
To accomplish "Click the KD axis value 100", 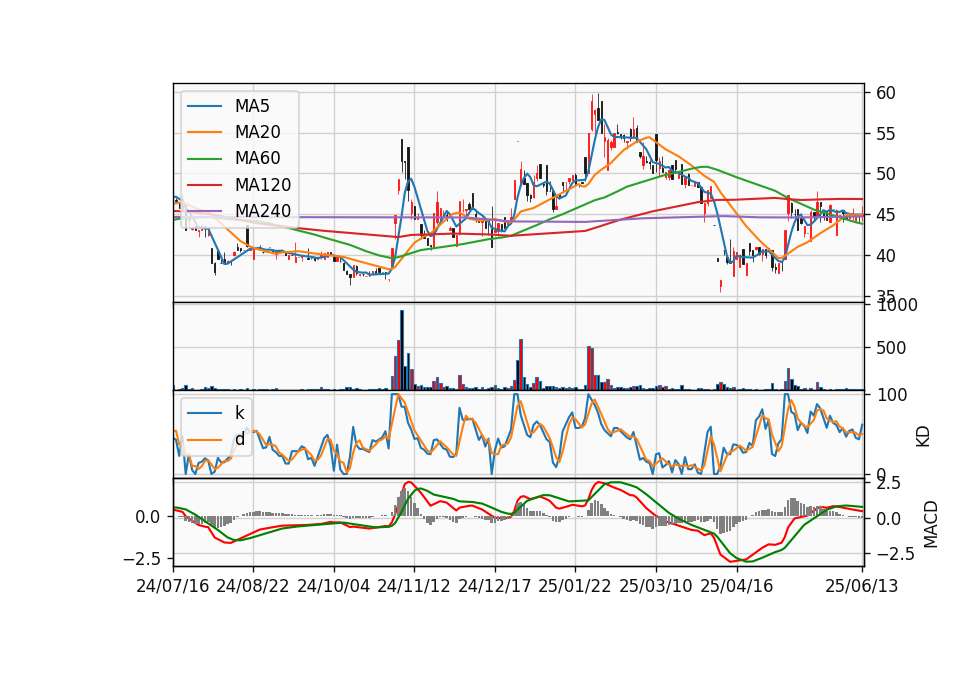I will [x=891, y=396].
